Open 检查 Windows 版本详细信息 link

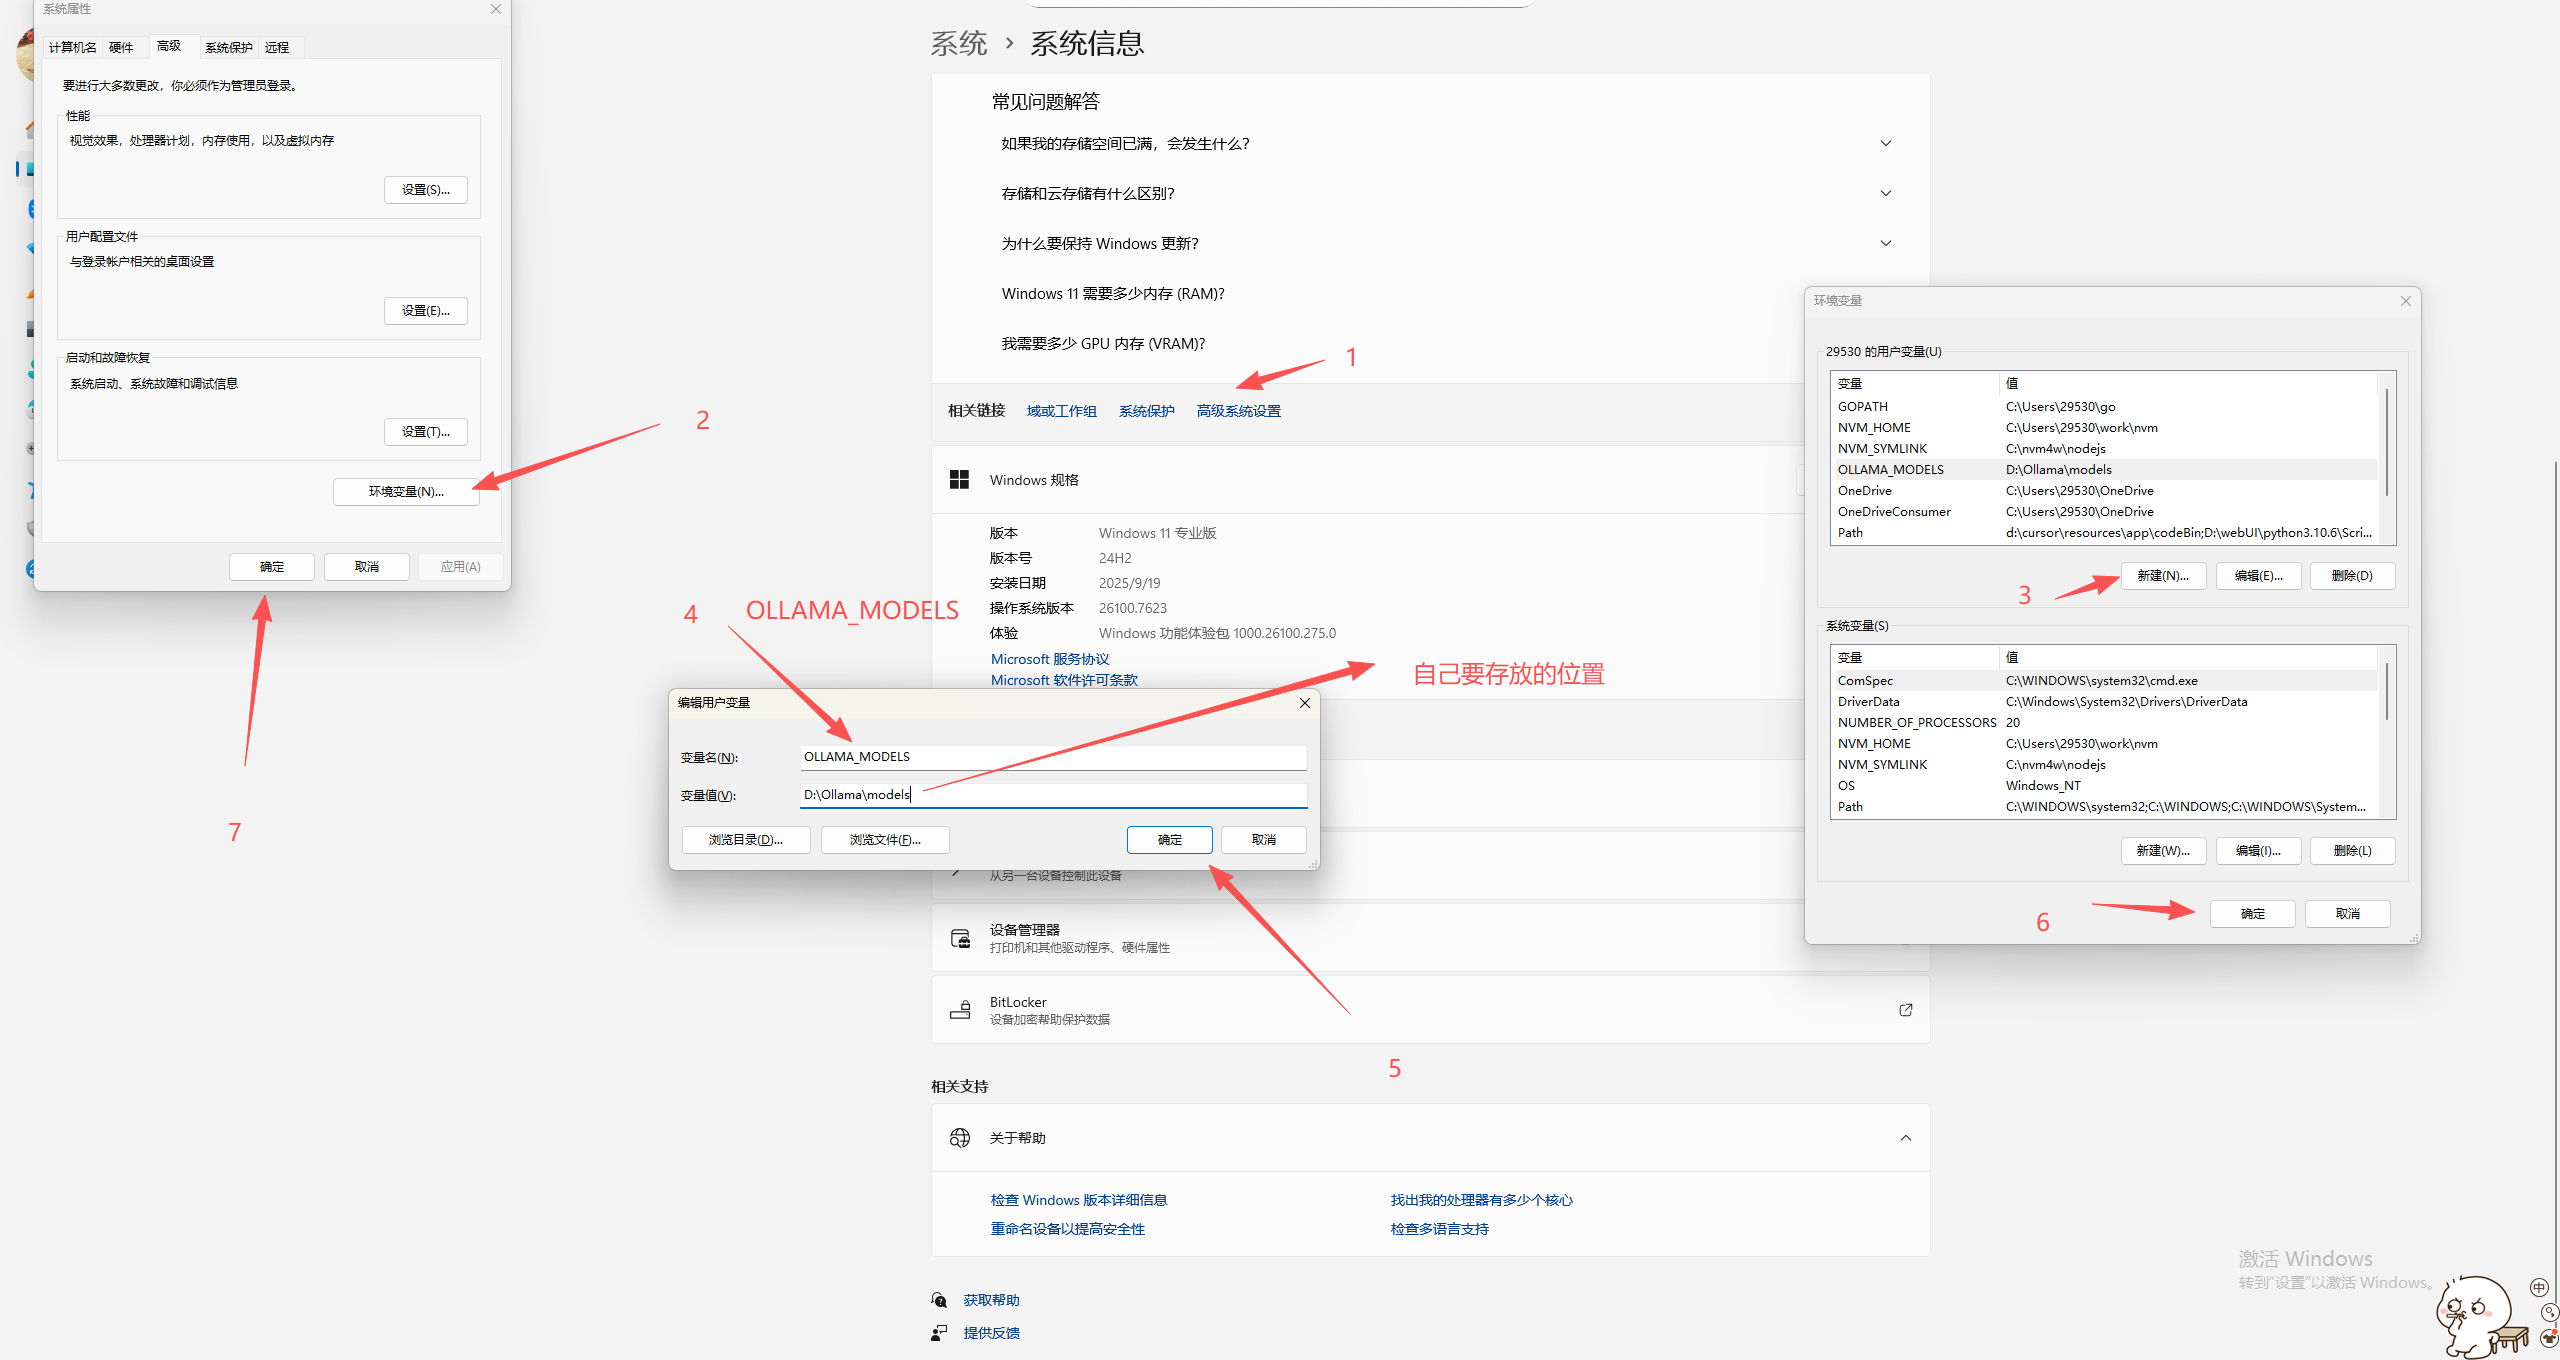tap(1079, 1200)
